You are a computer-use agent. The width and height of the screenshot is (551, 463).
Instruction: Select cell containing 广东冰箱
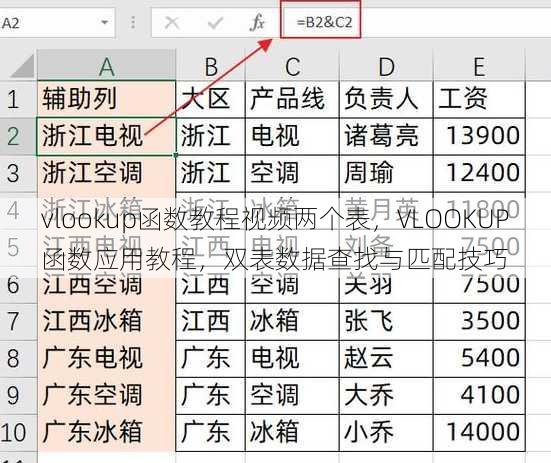click(106, 432)
